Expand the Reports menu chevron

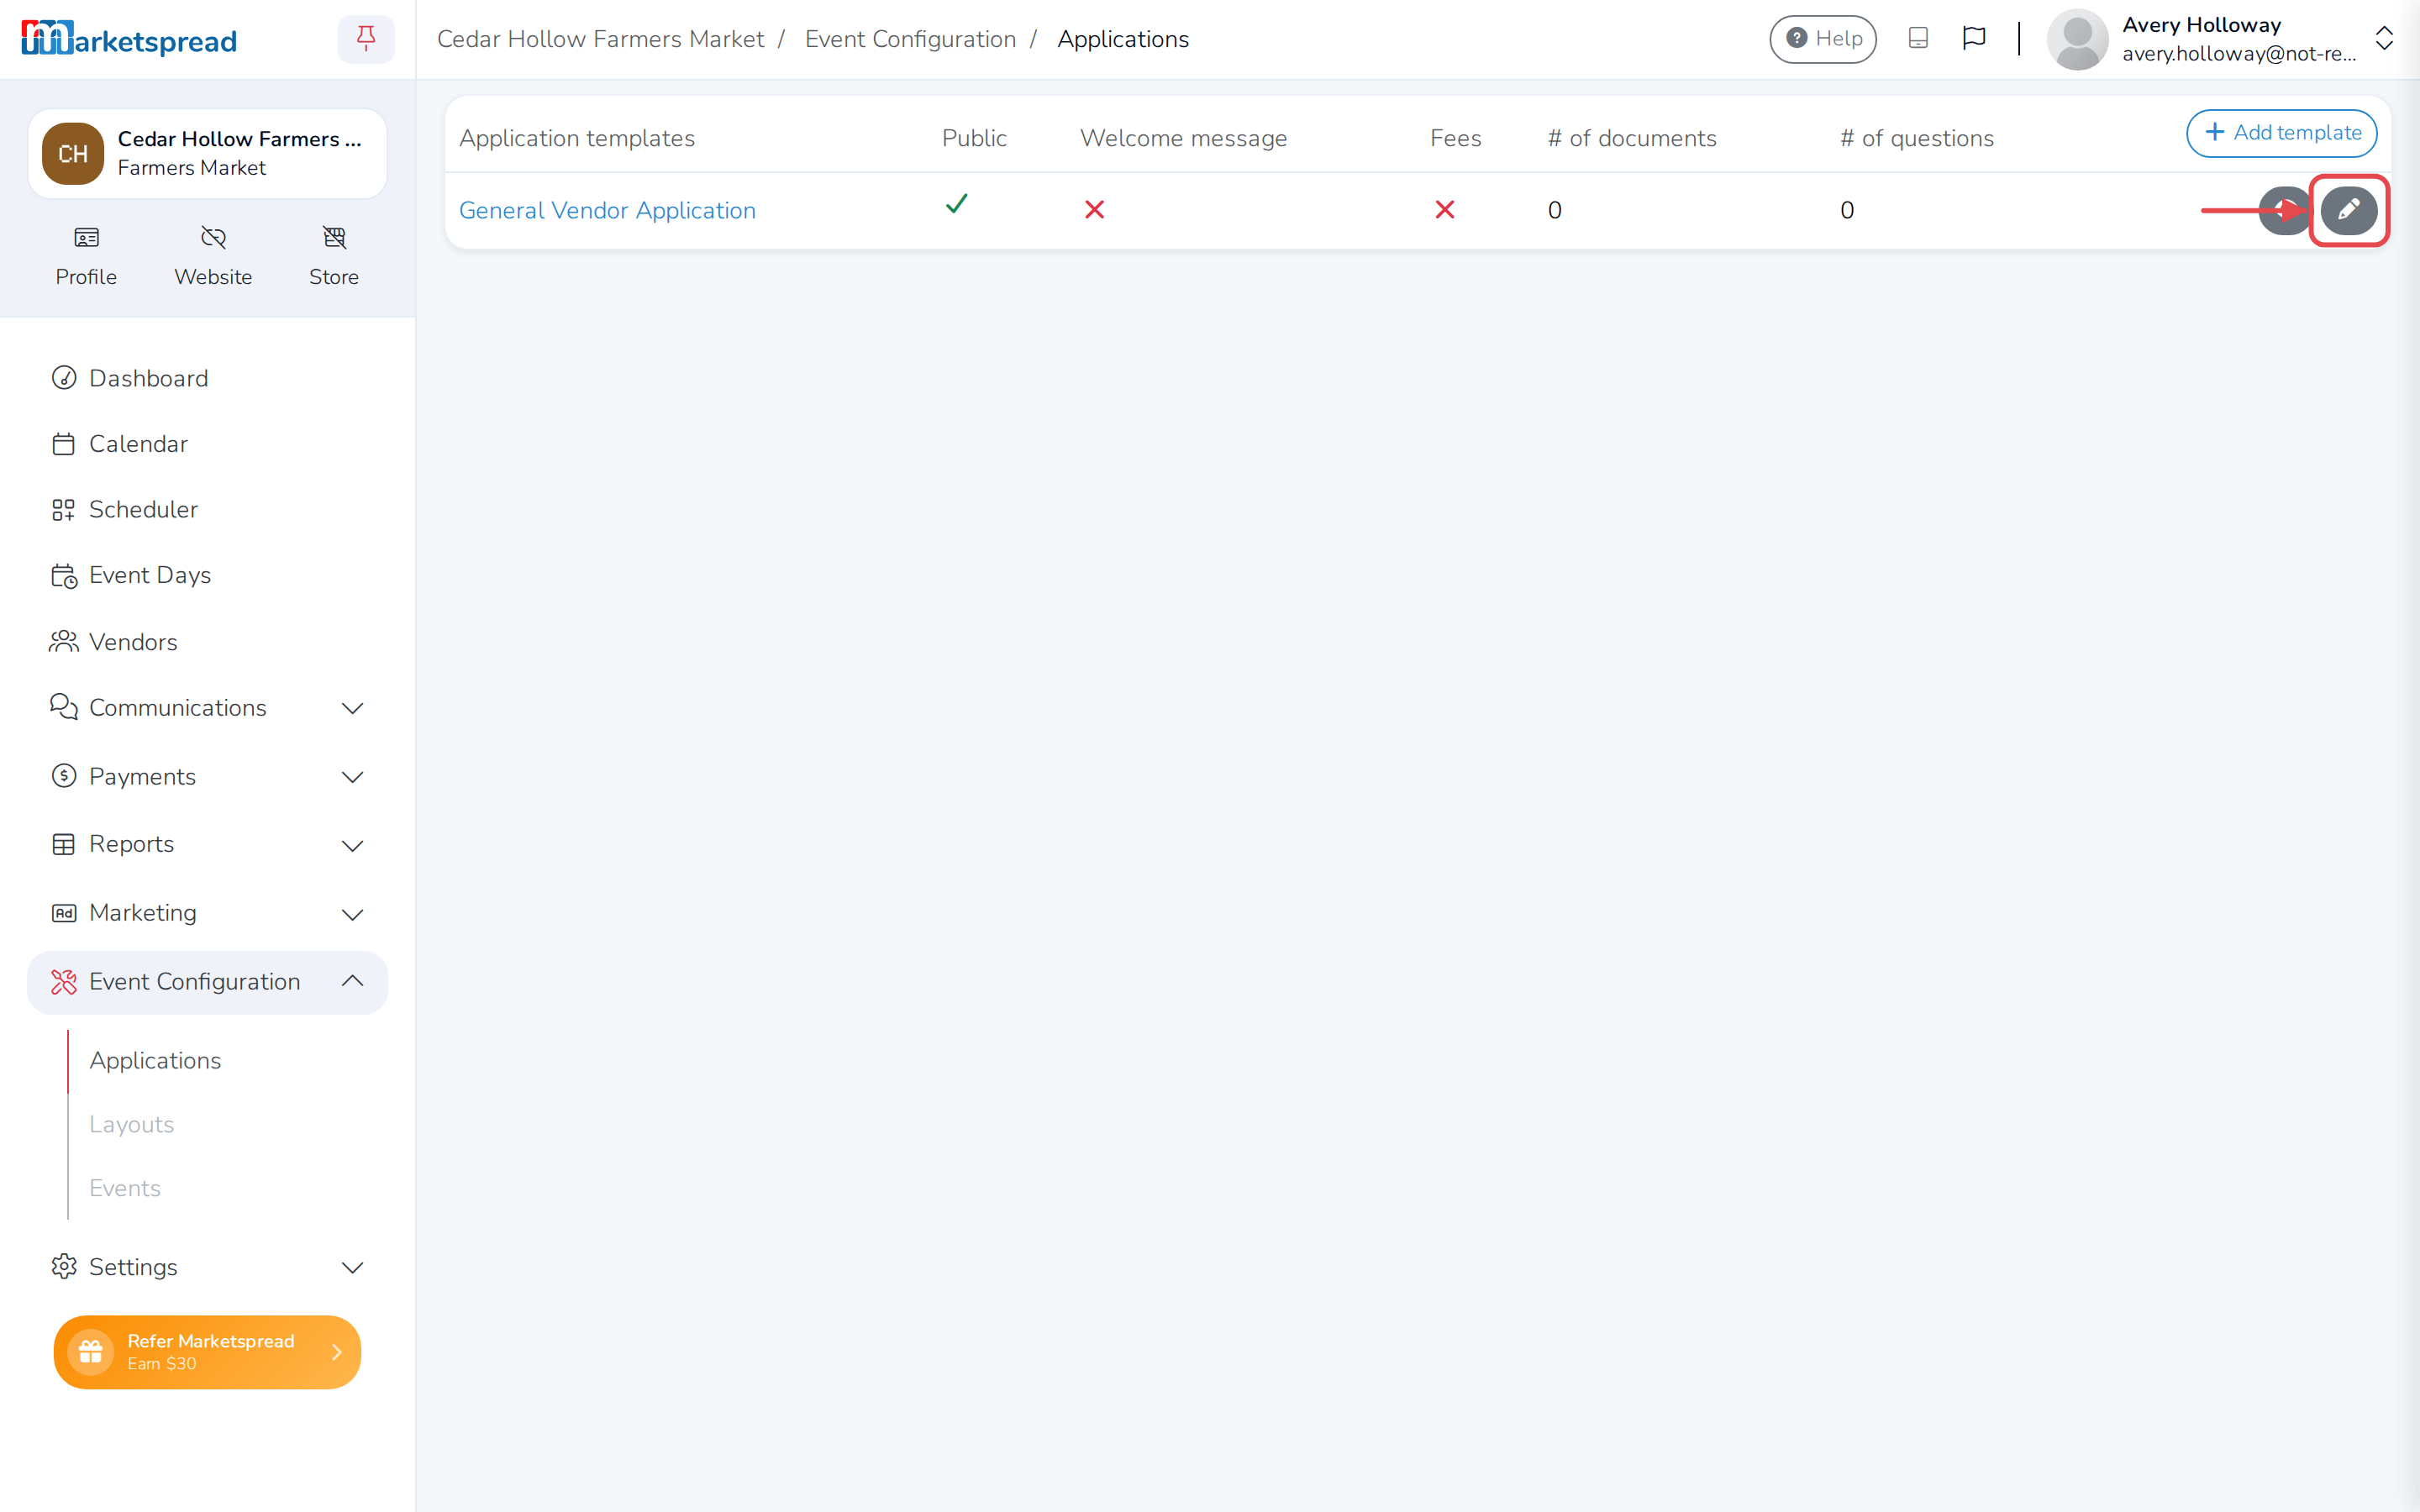352,845
